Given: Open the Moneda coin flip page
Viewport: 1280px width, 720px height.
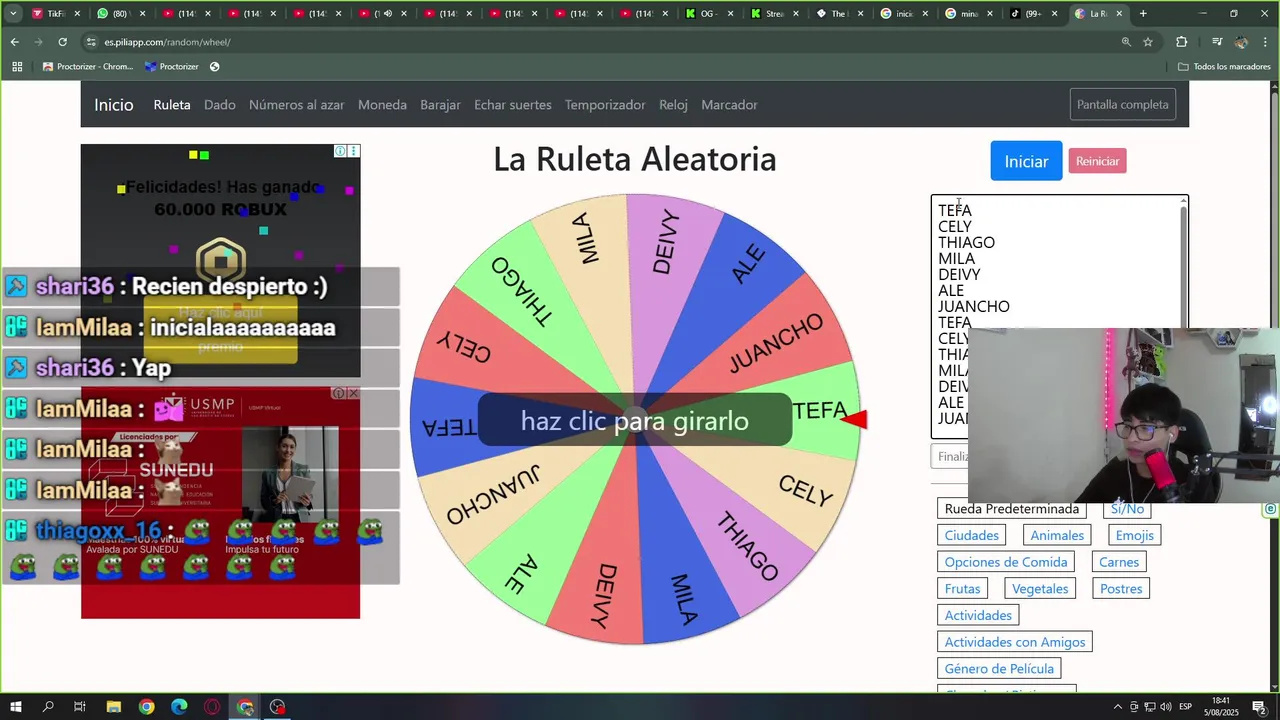Looking at the screenshot, I should tap(382, 105).
